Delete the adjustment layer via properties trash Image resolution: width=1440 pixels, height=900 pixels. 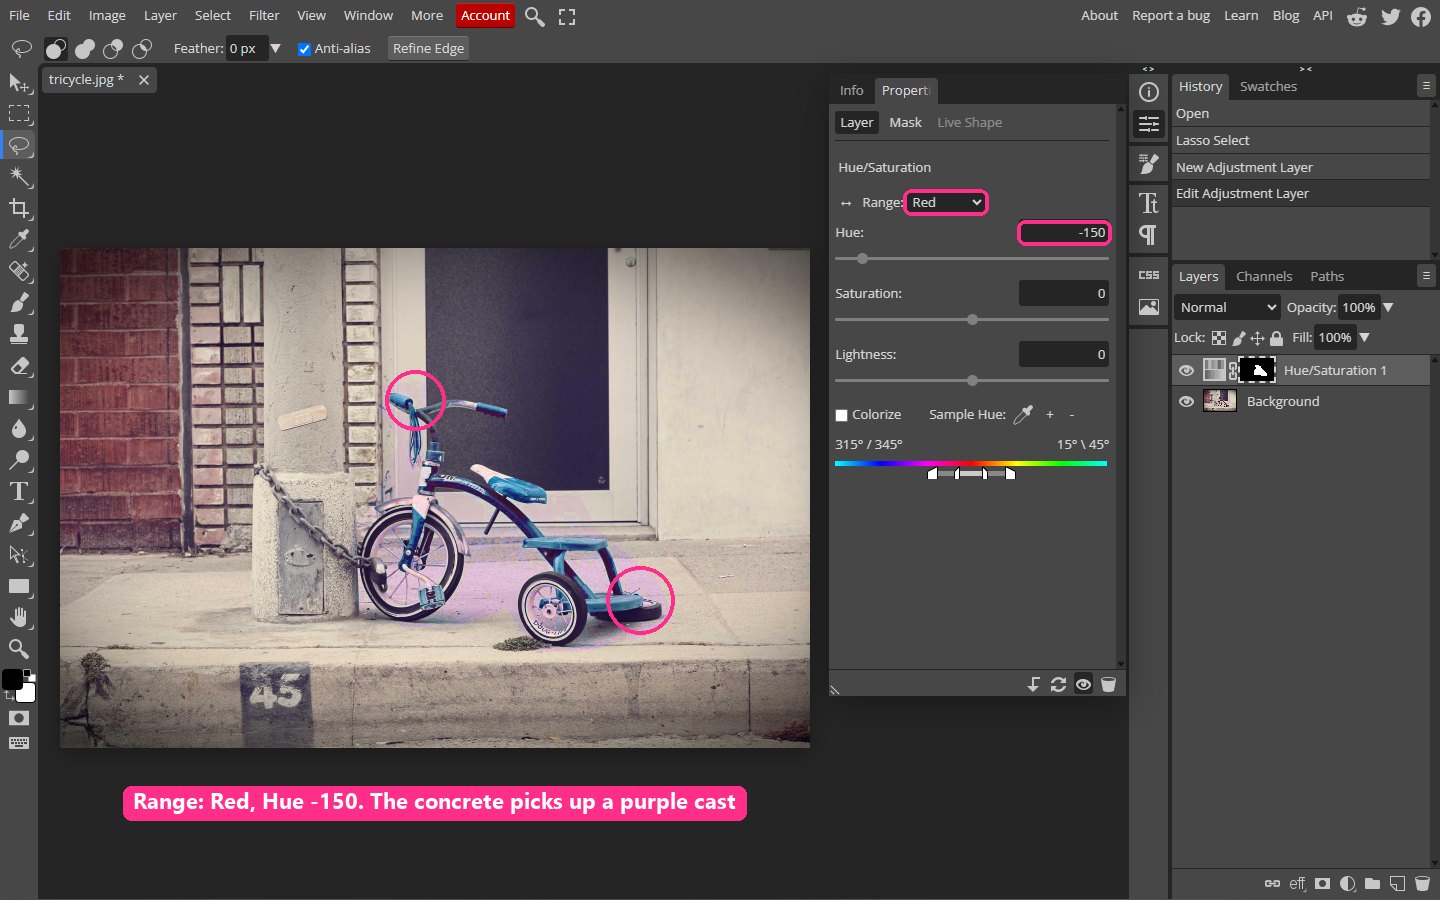1108,684
